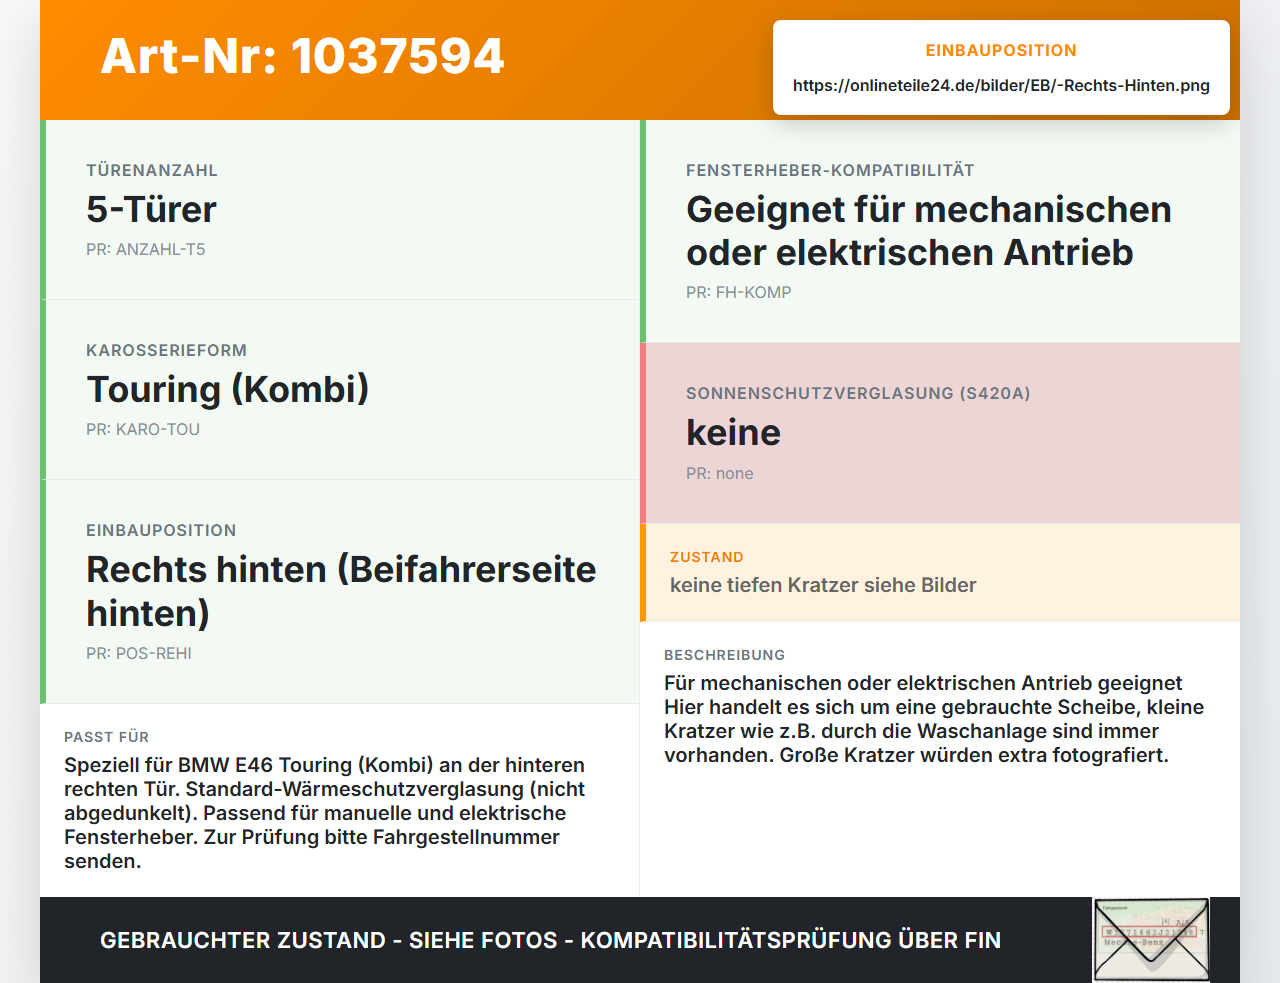Click the ZUSTAND condition note box
Image resolution: width=1280 pixels, height=983 pixels.
pyautogui.click(x=940, y=572)
